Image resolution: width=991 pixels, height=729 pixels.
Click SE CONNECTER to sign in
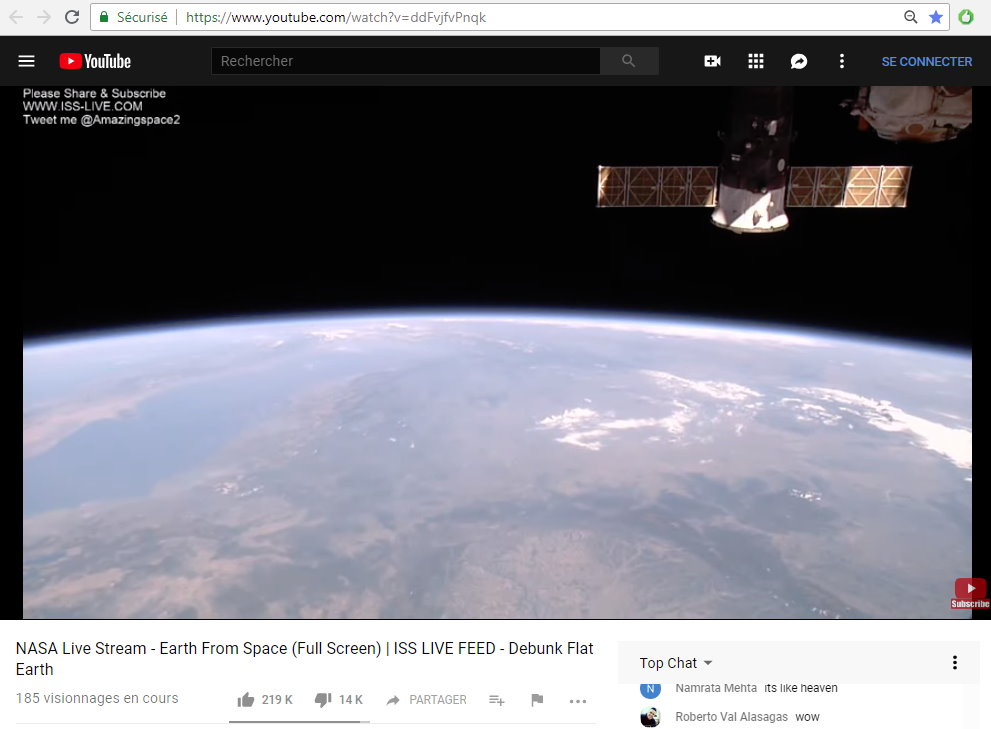927,61
